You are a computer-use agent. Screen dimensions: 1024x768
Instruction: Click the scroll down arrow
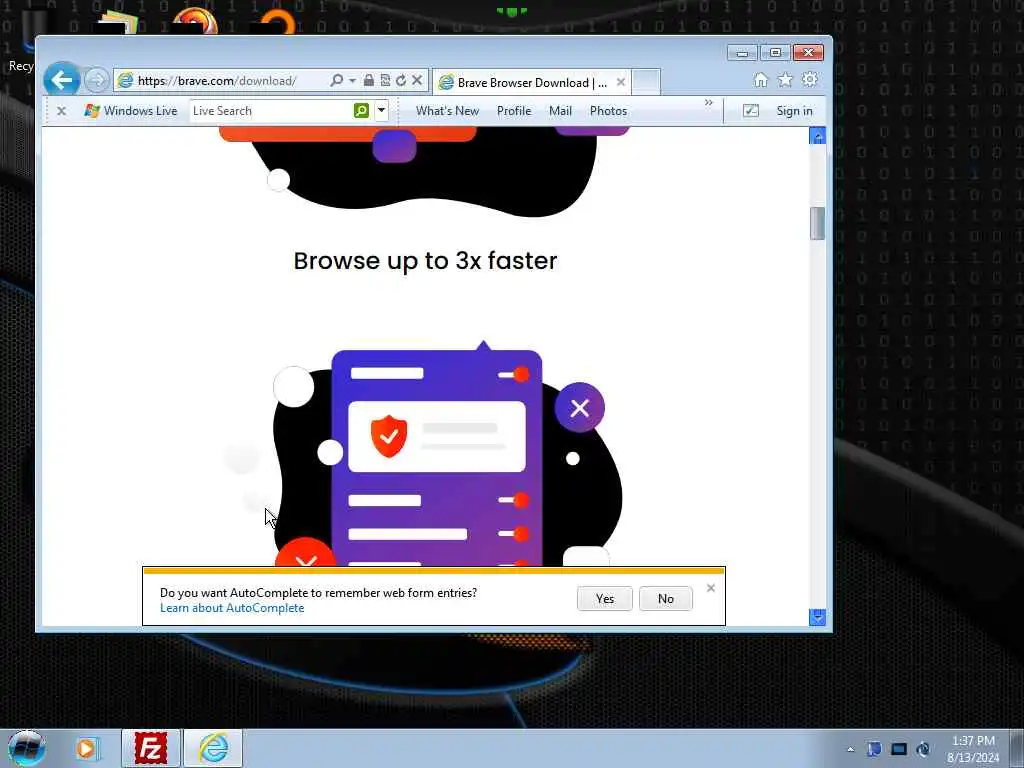[817, 617]
